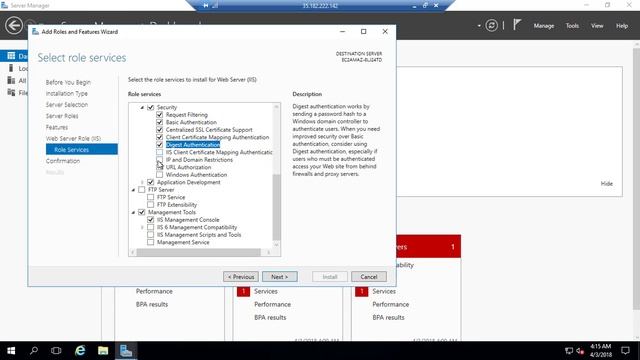Uncheck the Management Tools checkbox
640x360 pixels.
pyautogui.click(x=142, y=212)
